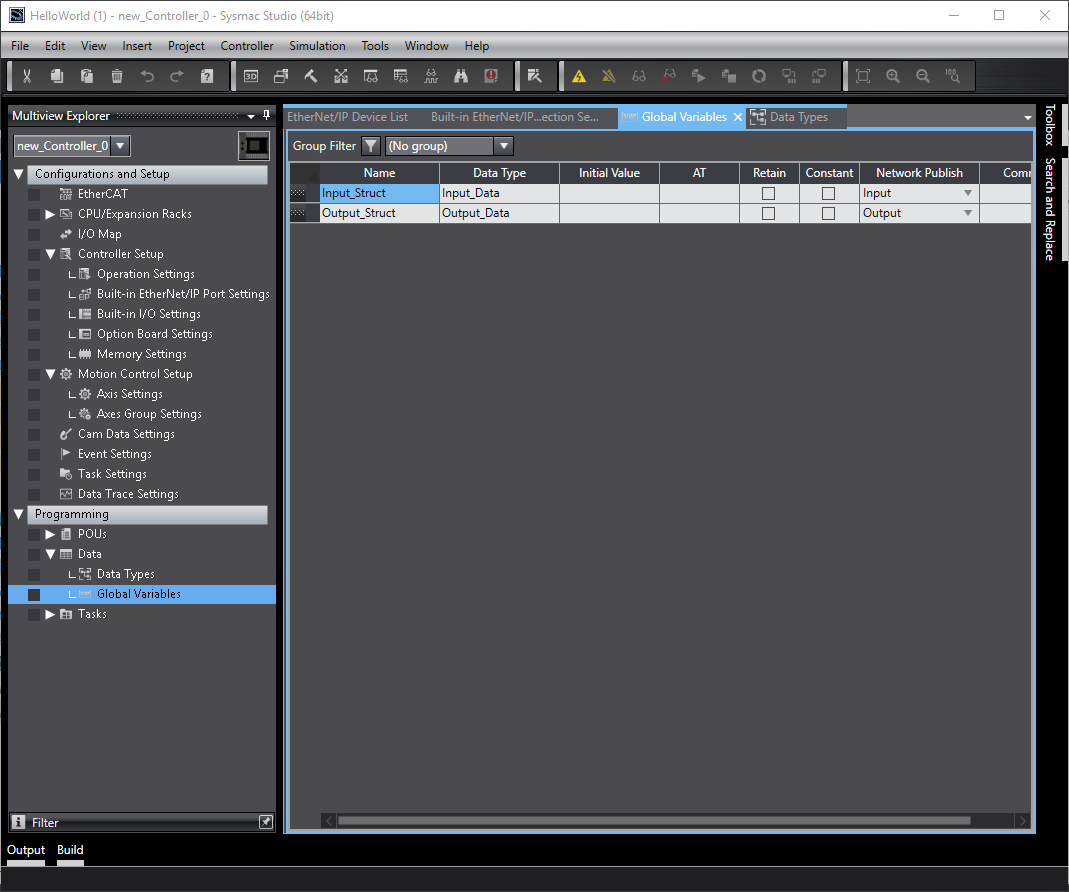Click the Delete trash can icon
Screen dimensions: 1069x892
coord(117,76)
